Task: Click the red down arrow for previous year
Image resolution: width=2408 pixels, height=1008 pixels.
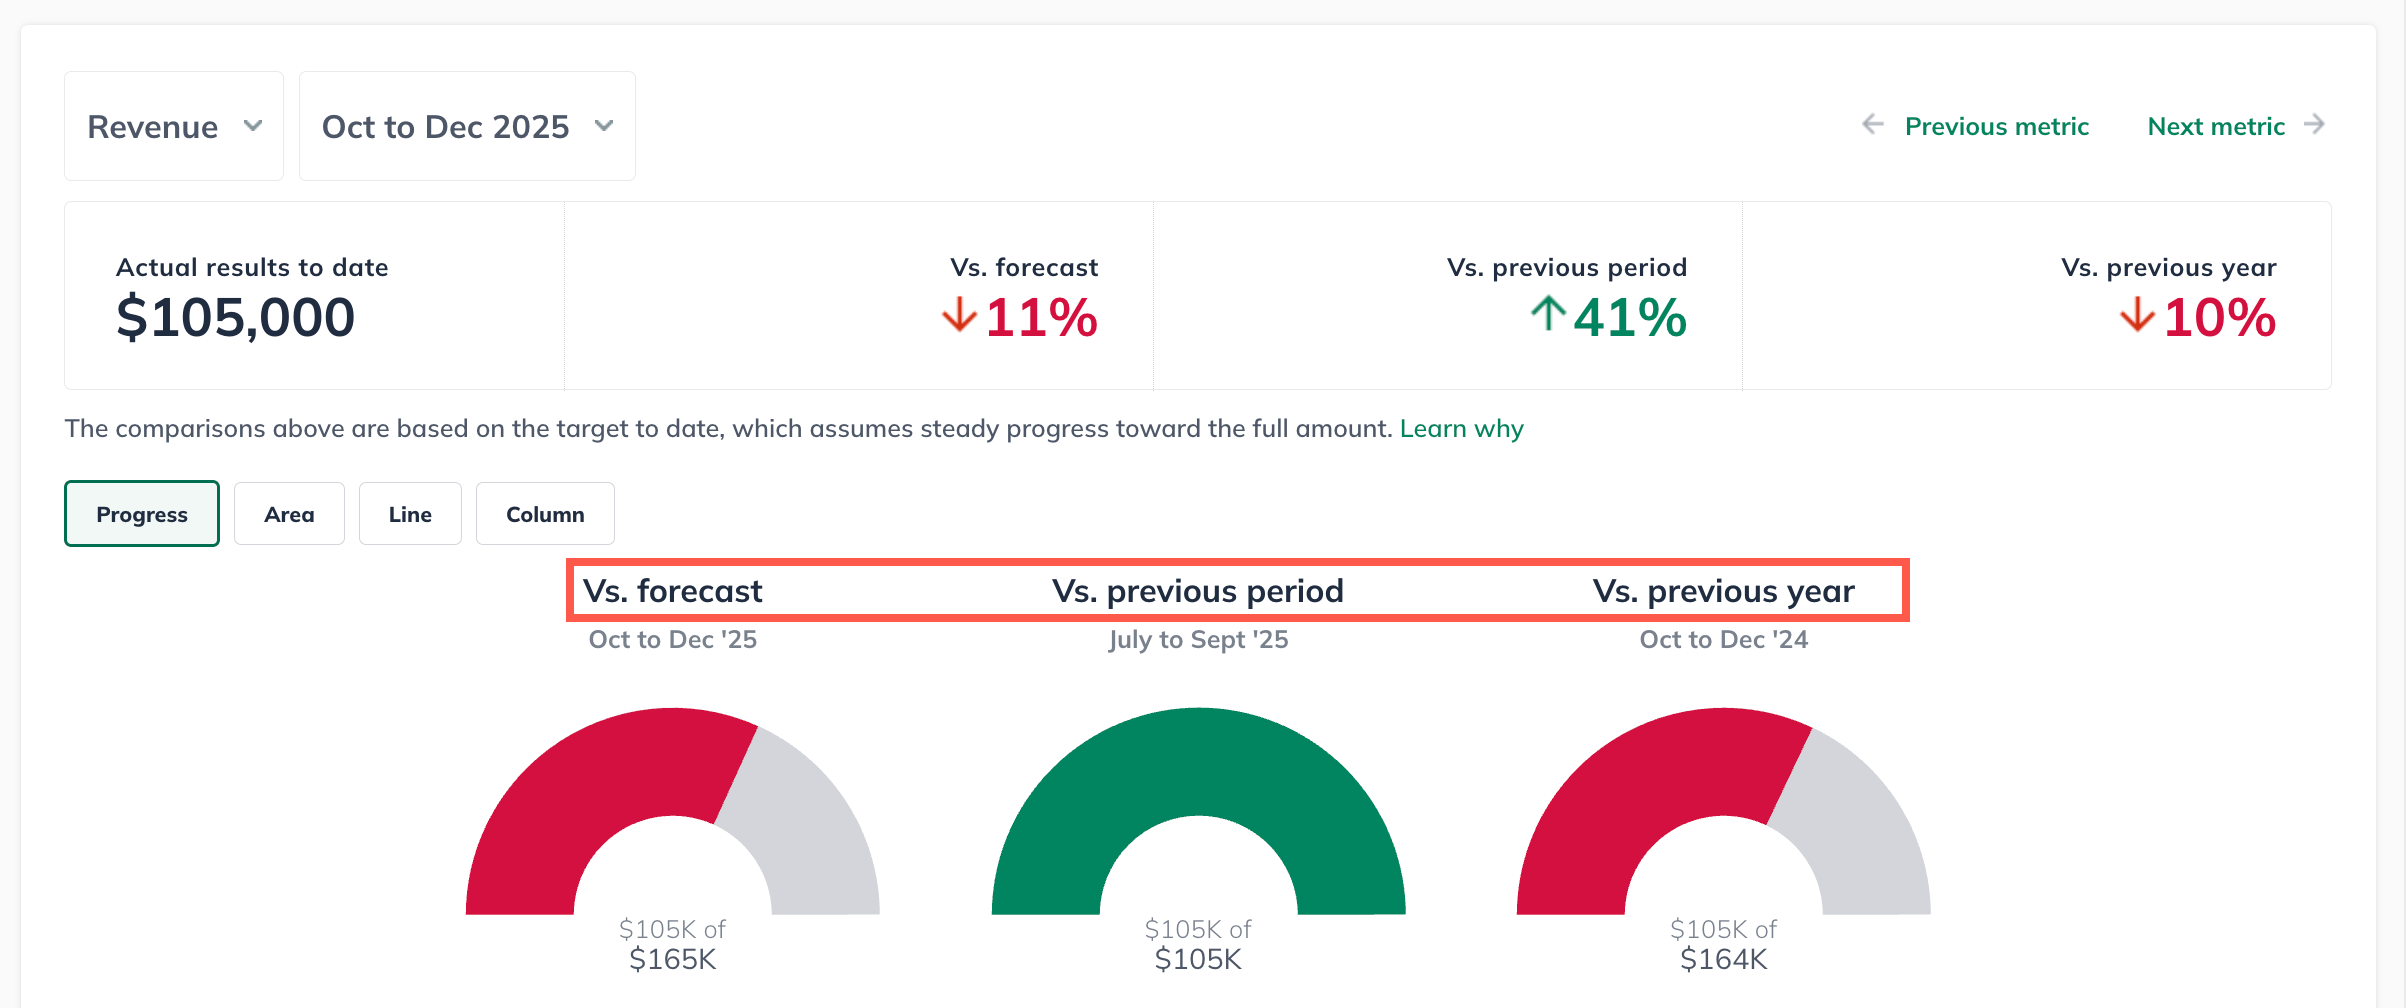Action: 2137,314
